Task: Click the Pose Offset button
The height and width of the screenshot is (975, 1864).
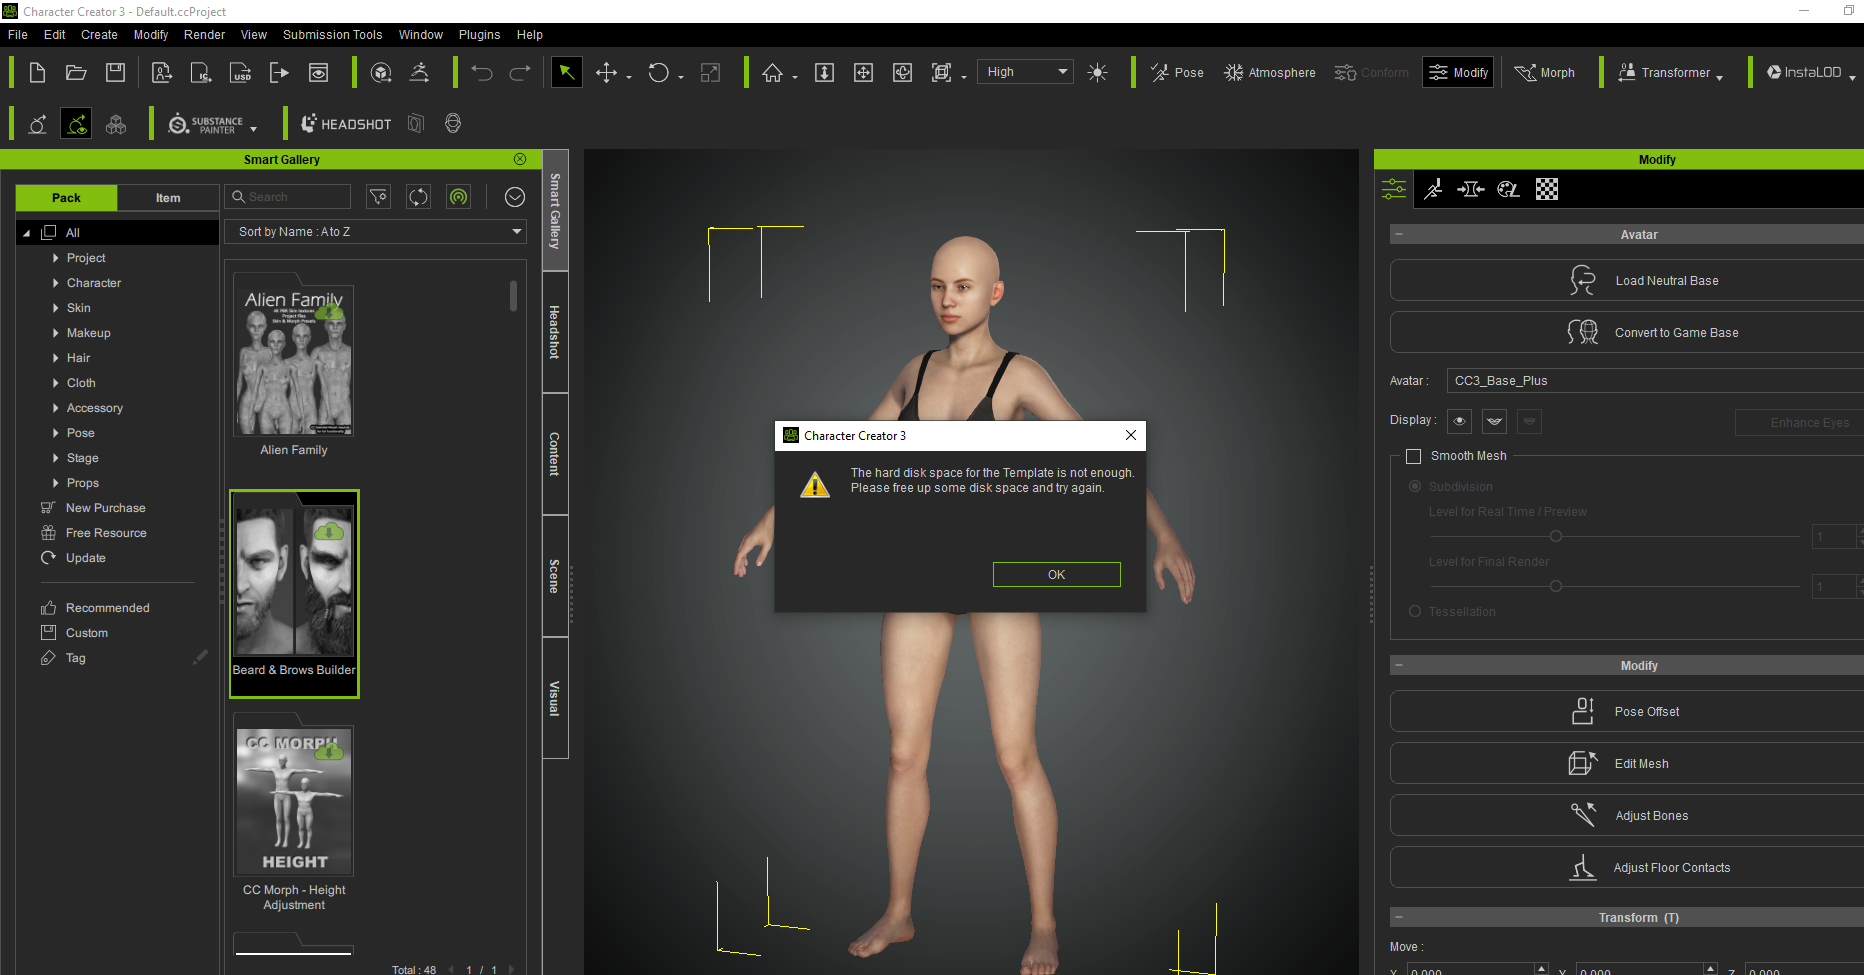Action: [1626, 711]
